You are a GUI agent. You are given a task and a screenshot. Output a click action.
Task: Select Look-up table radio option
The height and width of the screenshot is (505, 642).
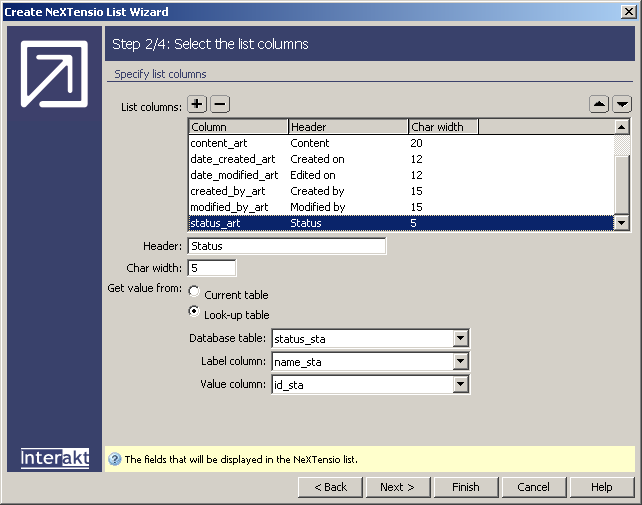[194, 311]
